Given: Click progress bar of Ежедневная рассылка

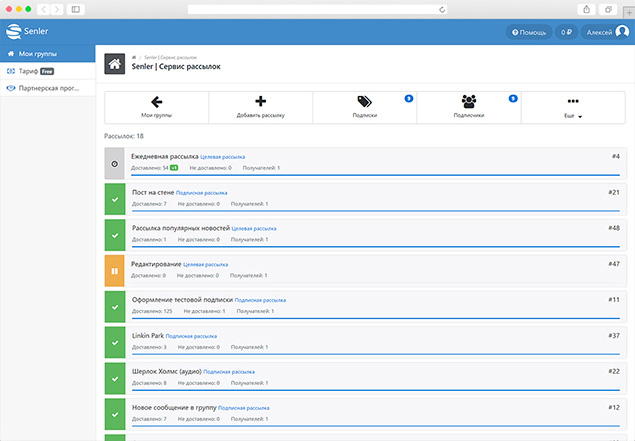Looking at the screenshot, I should click(x=375, y=175).
